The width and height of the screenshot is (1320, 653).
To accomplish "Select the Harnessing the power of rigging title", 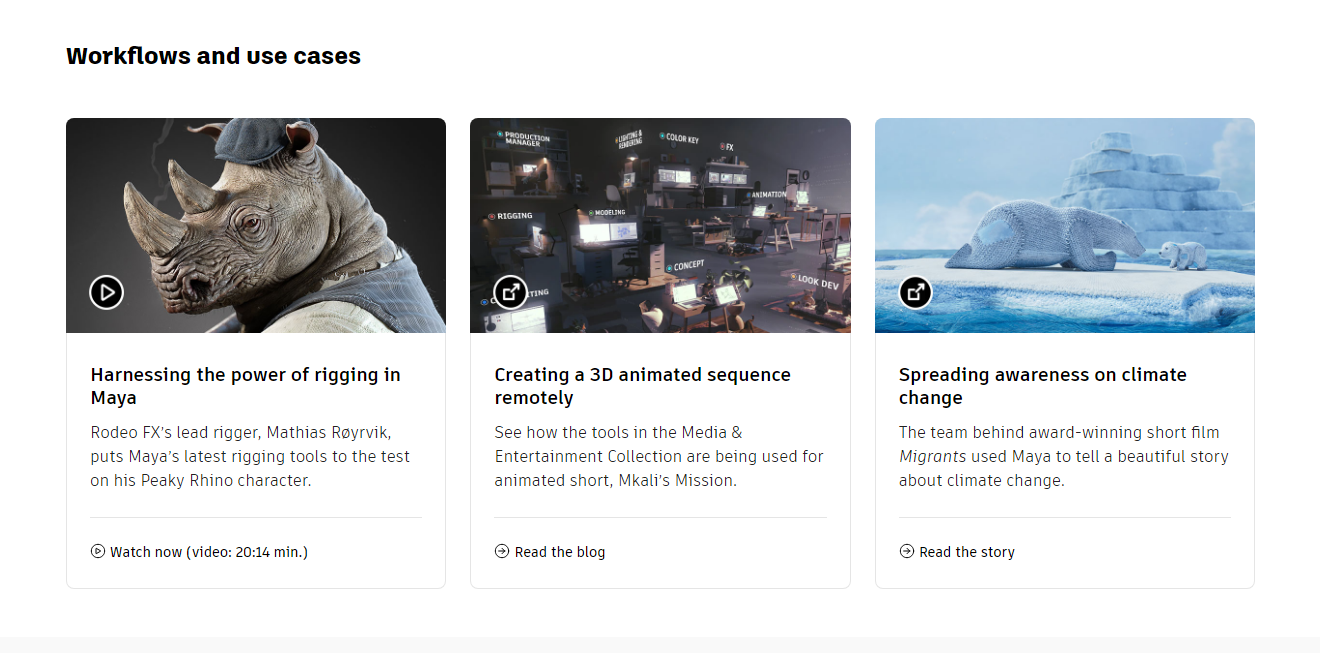I will click(x=245, y=386).
